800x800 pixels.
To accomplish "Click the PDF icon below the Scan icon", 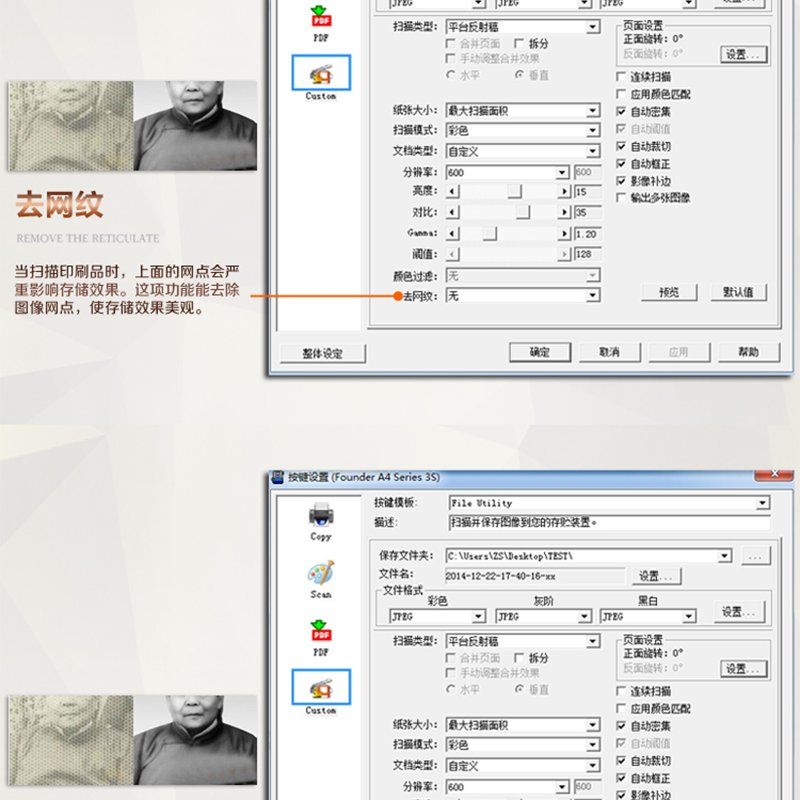I will (321, 634).
